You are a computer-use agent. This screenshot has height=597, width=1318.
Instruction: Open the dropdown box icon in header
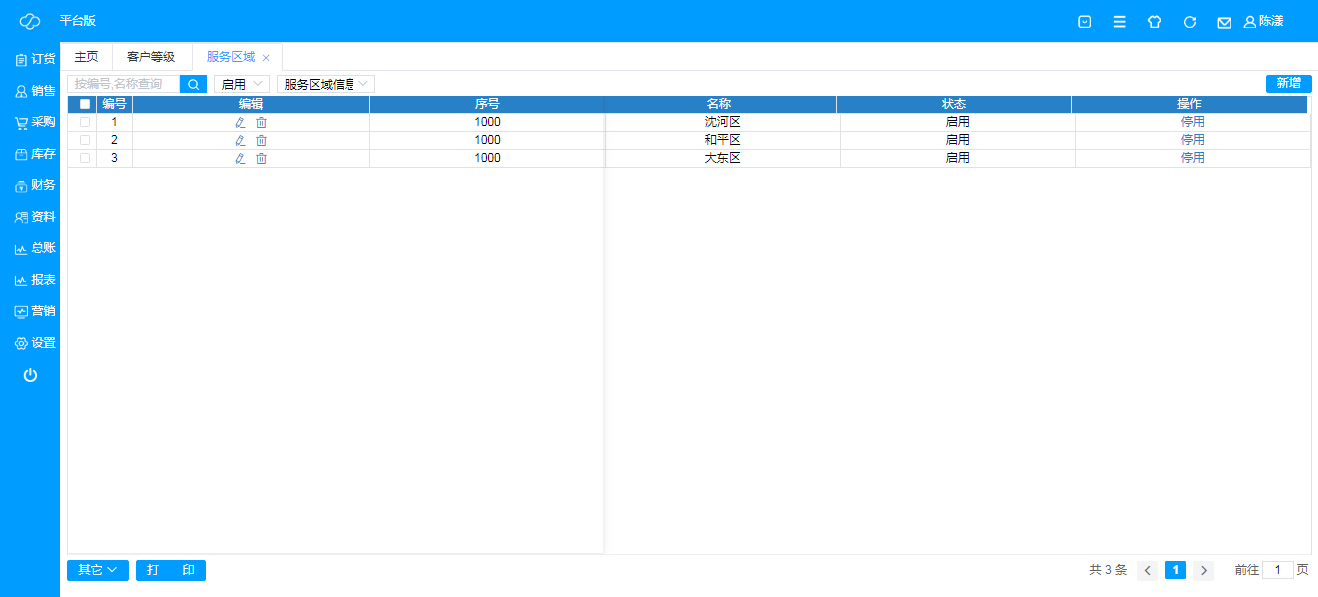click(x=1085, y=22)
